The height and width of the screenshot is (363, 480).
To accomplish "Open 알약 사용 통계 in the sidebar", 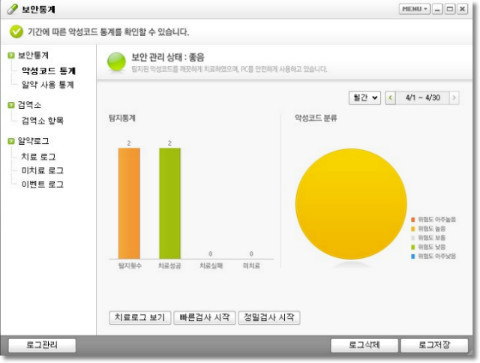I will (x=48, y=85).
